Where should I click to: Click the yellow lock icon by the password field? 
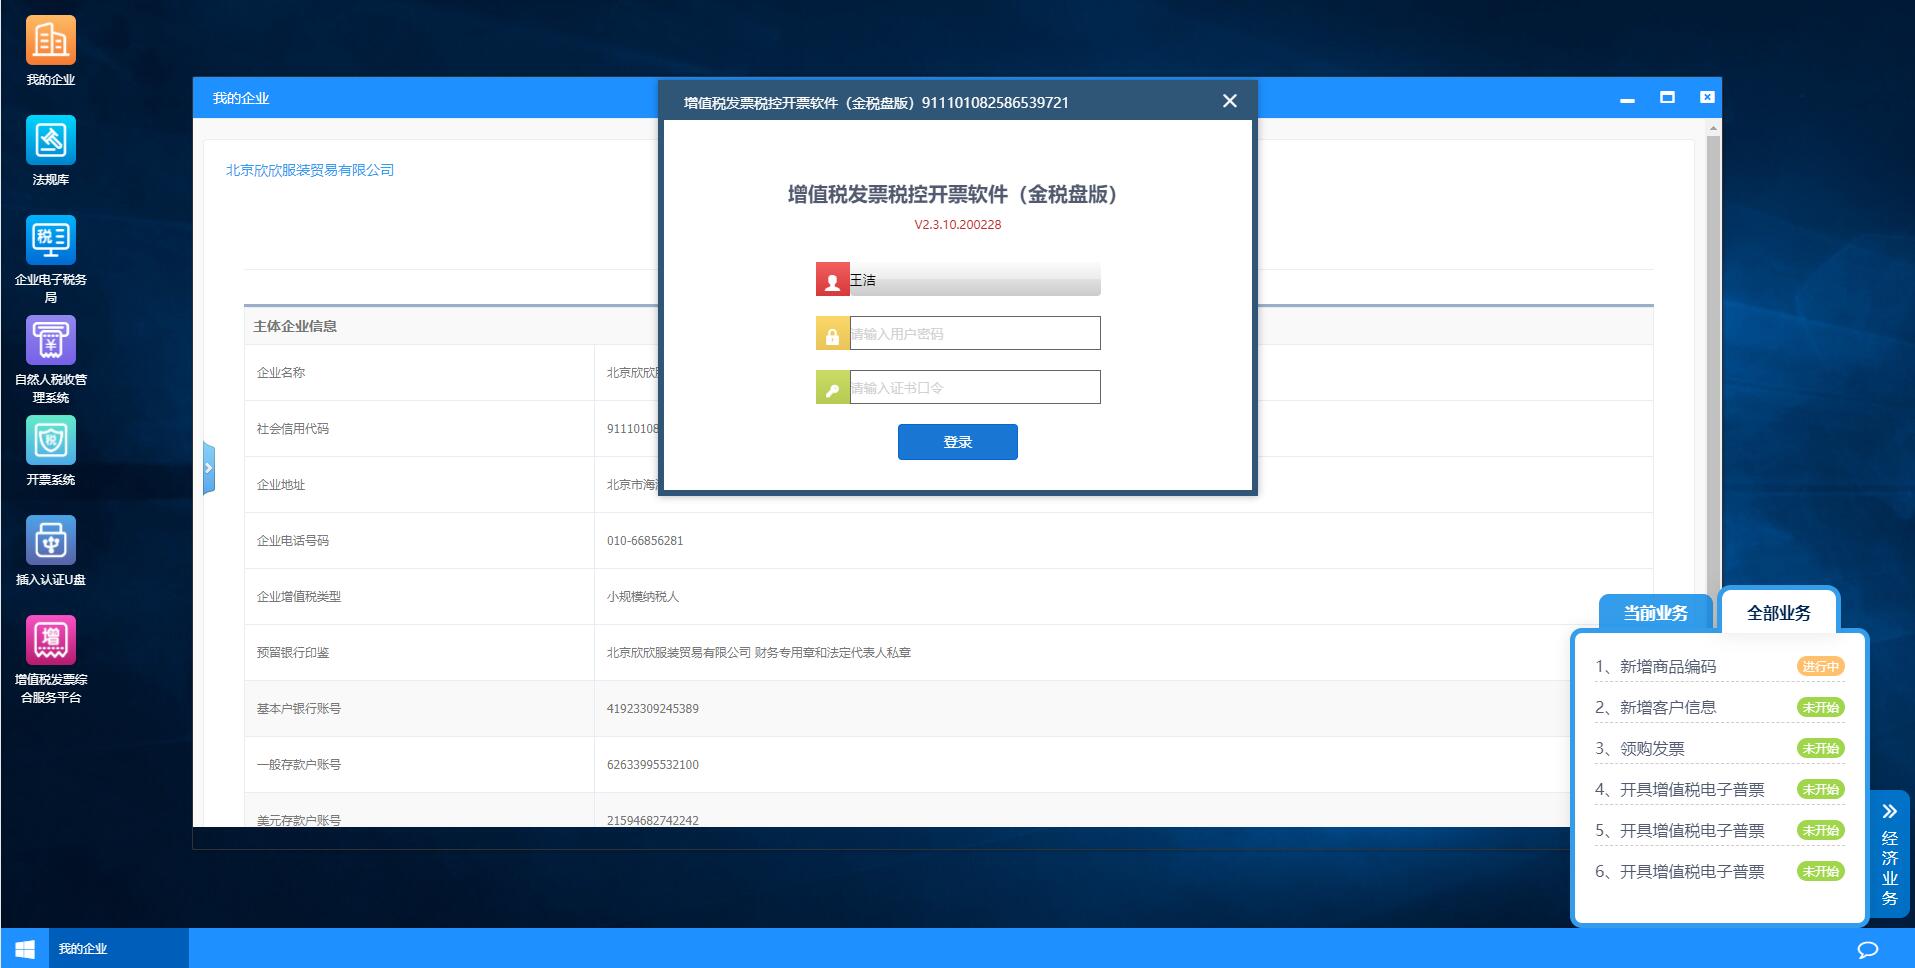coord(832,333)
